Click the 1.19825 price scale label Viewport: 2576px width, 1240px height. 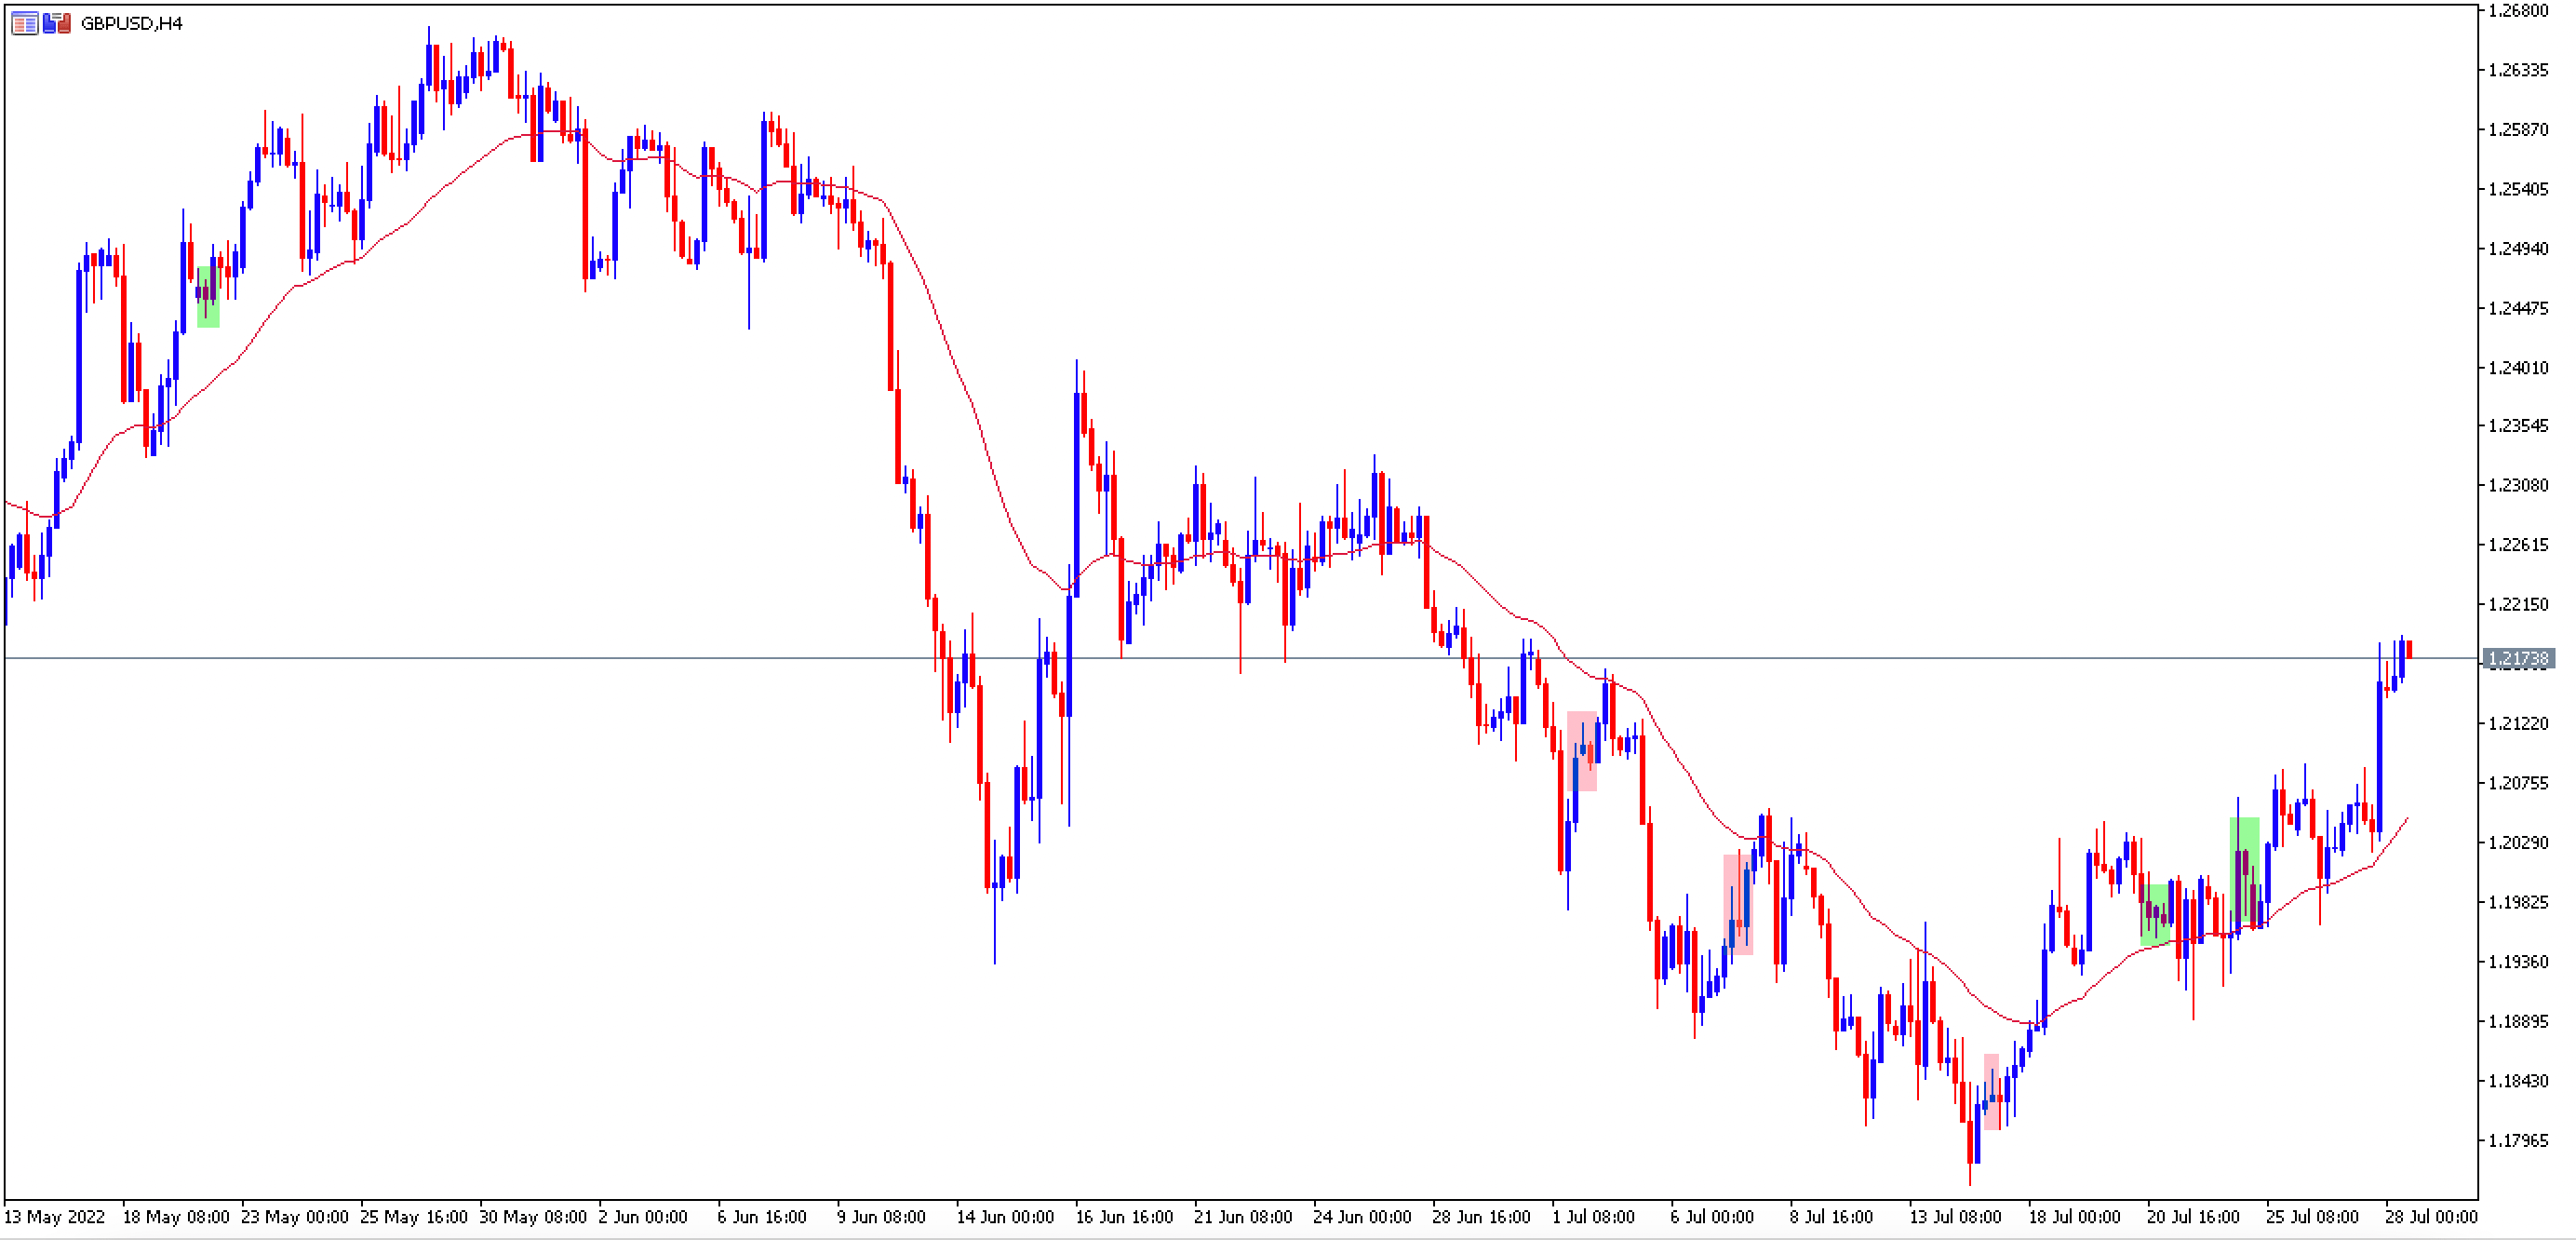tap(2518, 902)
